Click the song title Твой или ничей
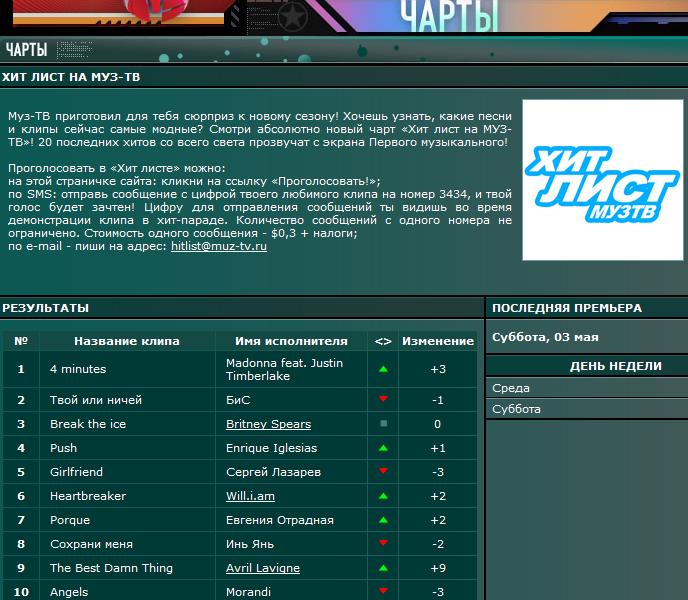Screen dimensions: 688x600 [x=96, y=400]
